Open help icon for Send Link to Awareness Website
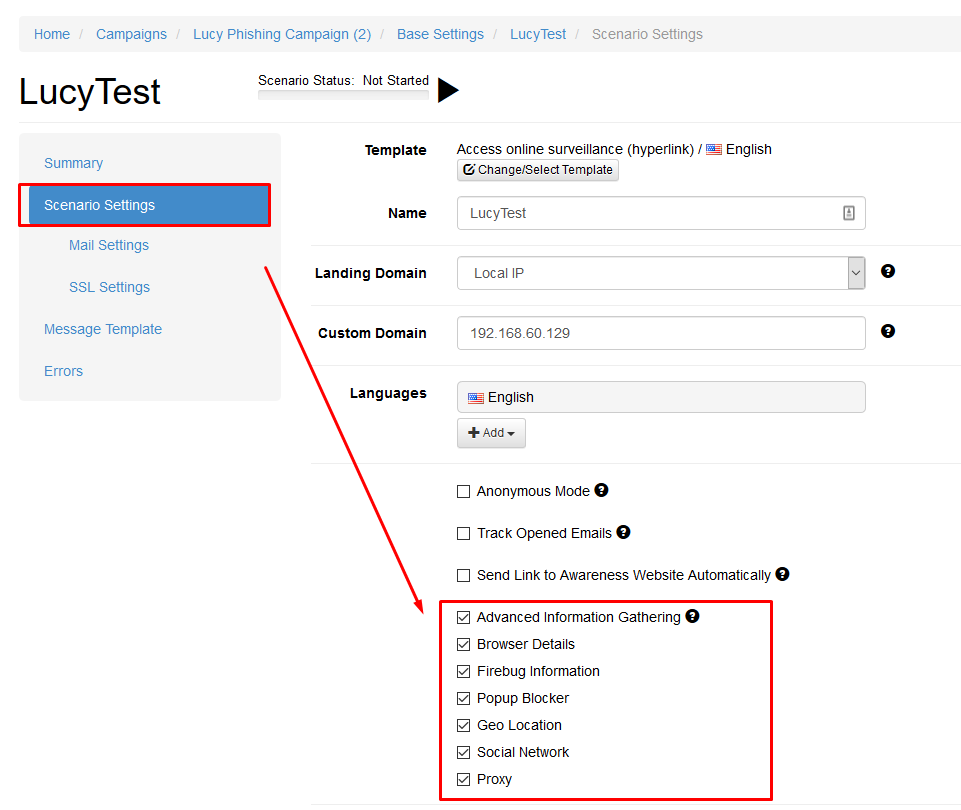 [x=782, y=574]
